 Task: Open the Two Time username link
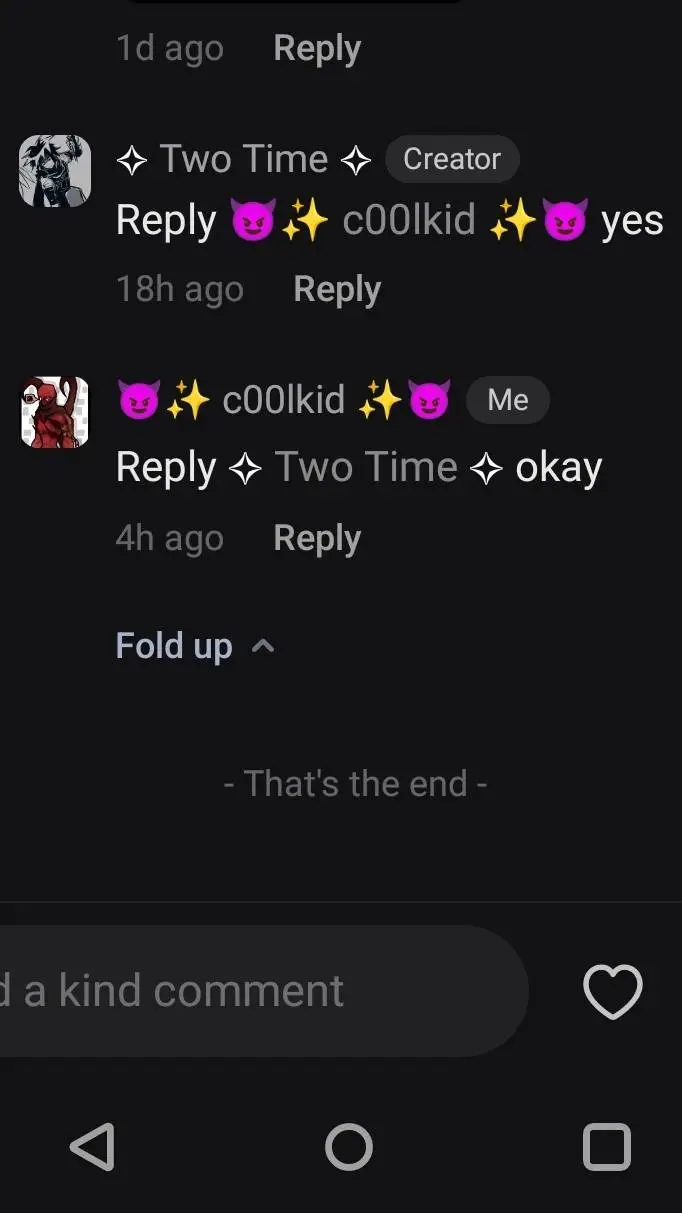pyautogui.click(x=244, y=159)
